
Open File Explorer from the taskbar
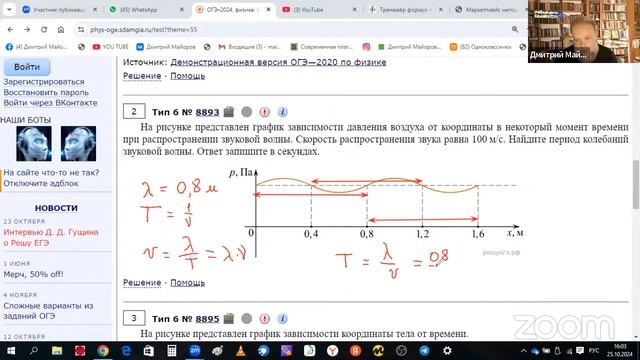click(x=57, y=351)
